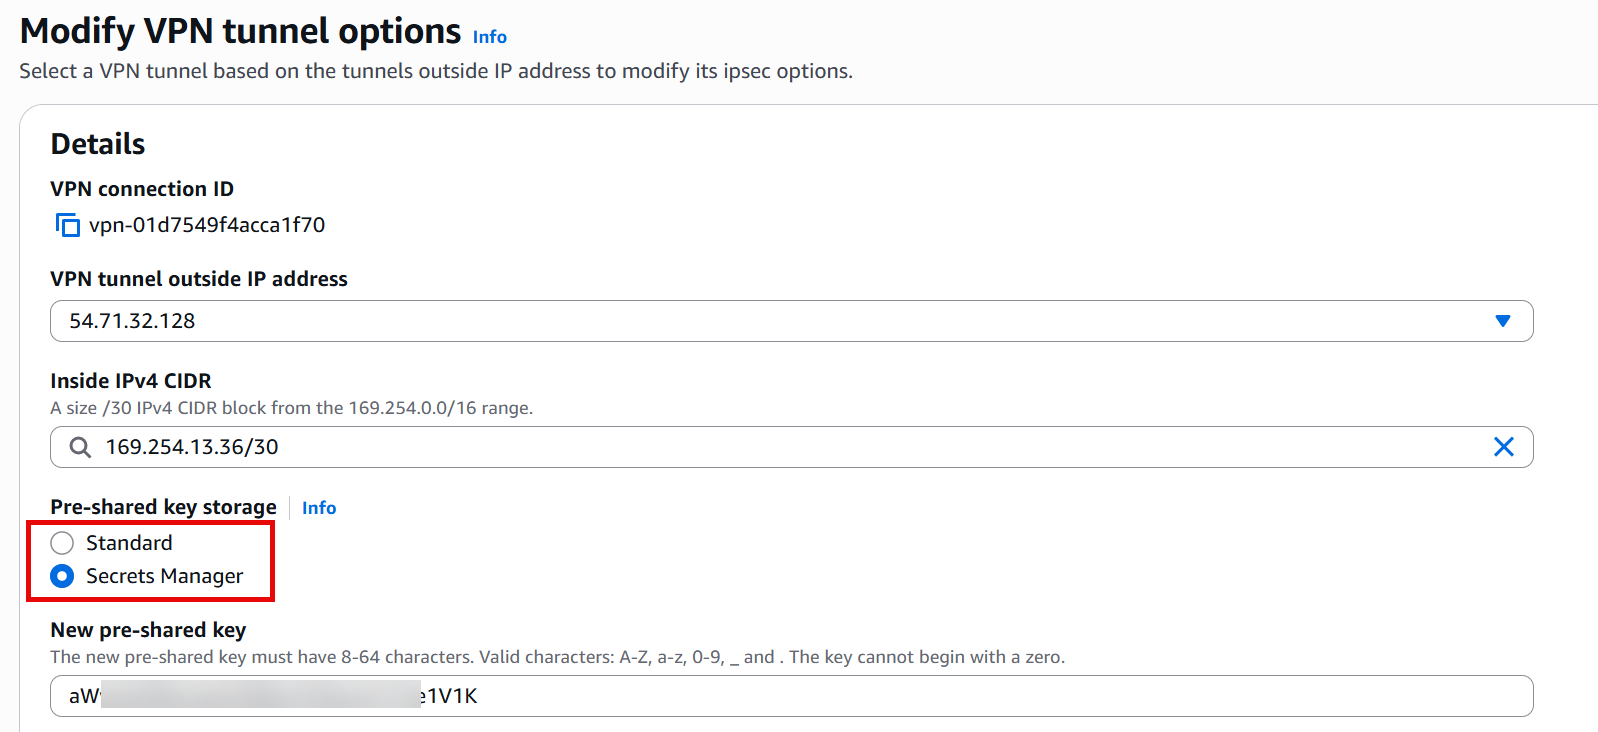Open Info link for Pre-shared key storage
This screenshot has width=1598, height=732.
tap(319, 508)
